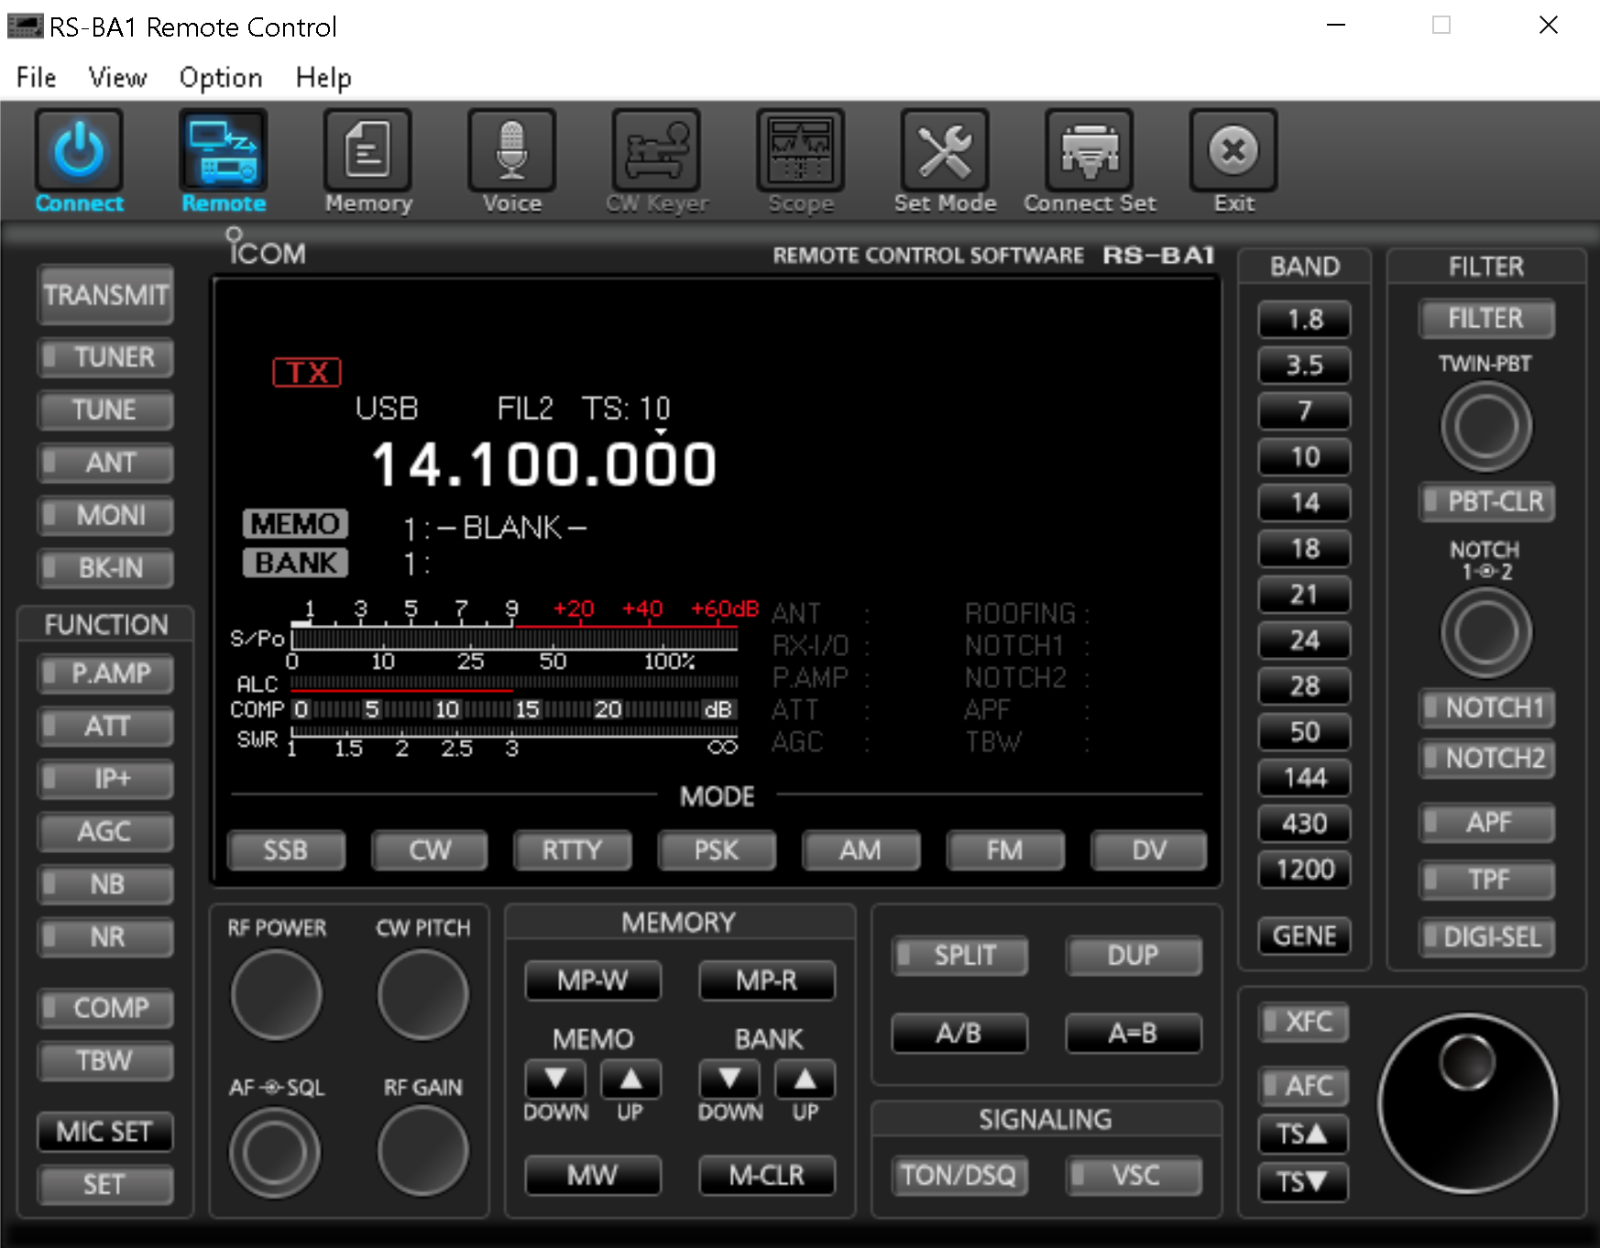The image size is (1600, 1248).
Task: Click the MP-W memo pad write
Action: tap(593, 980)
